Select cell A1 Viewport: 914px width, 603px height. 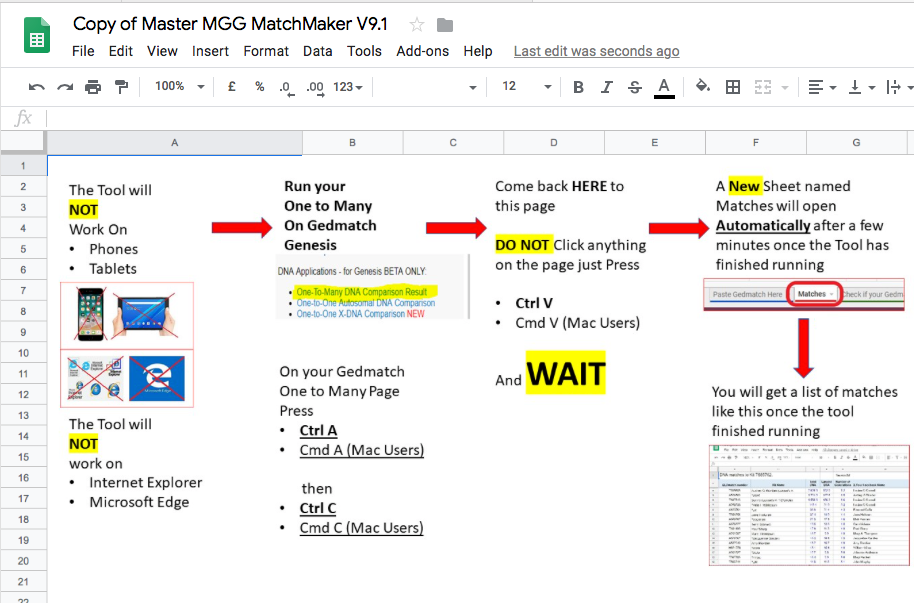click(174, 165)
